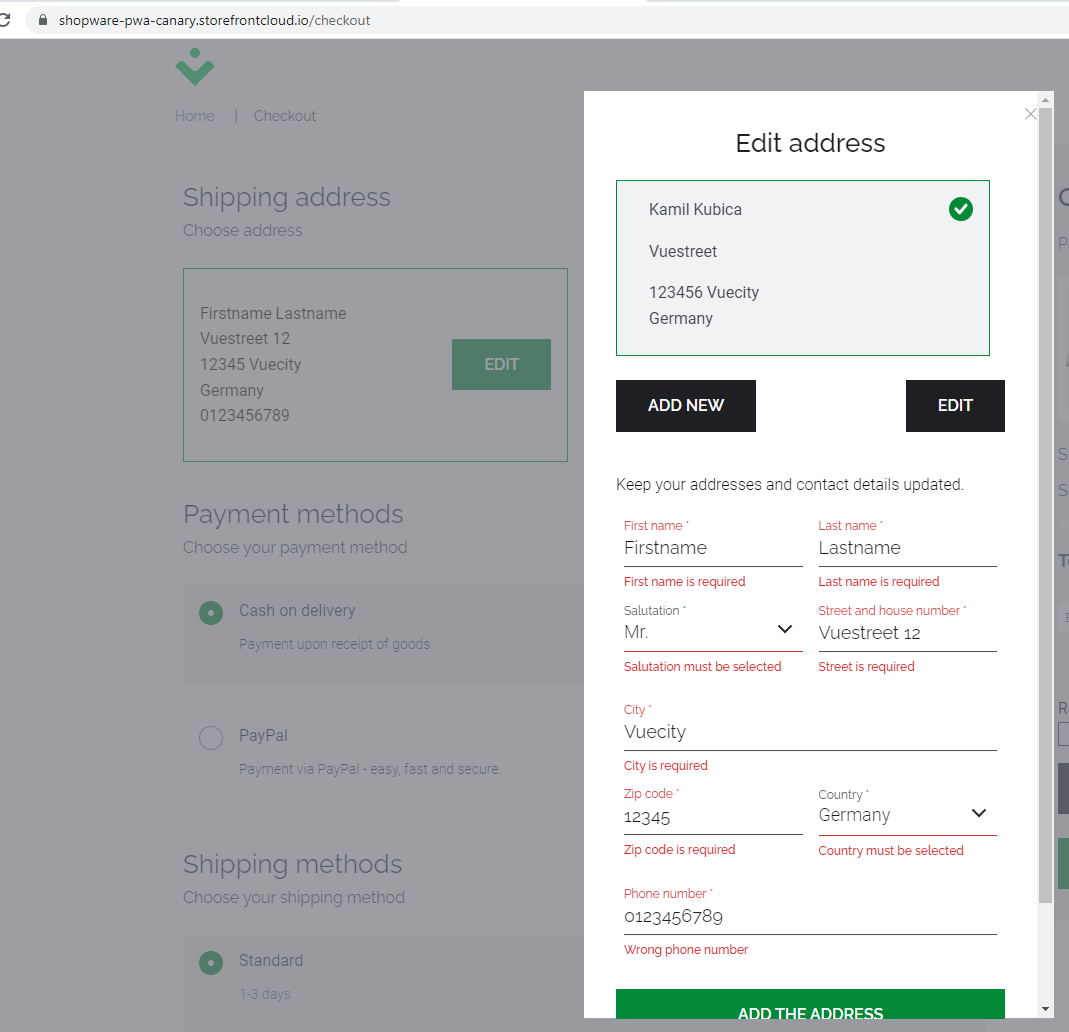Focus the Phone number field showing 0123456789

[x=810, y=917]
